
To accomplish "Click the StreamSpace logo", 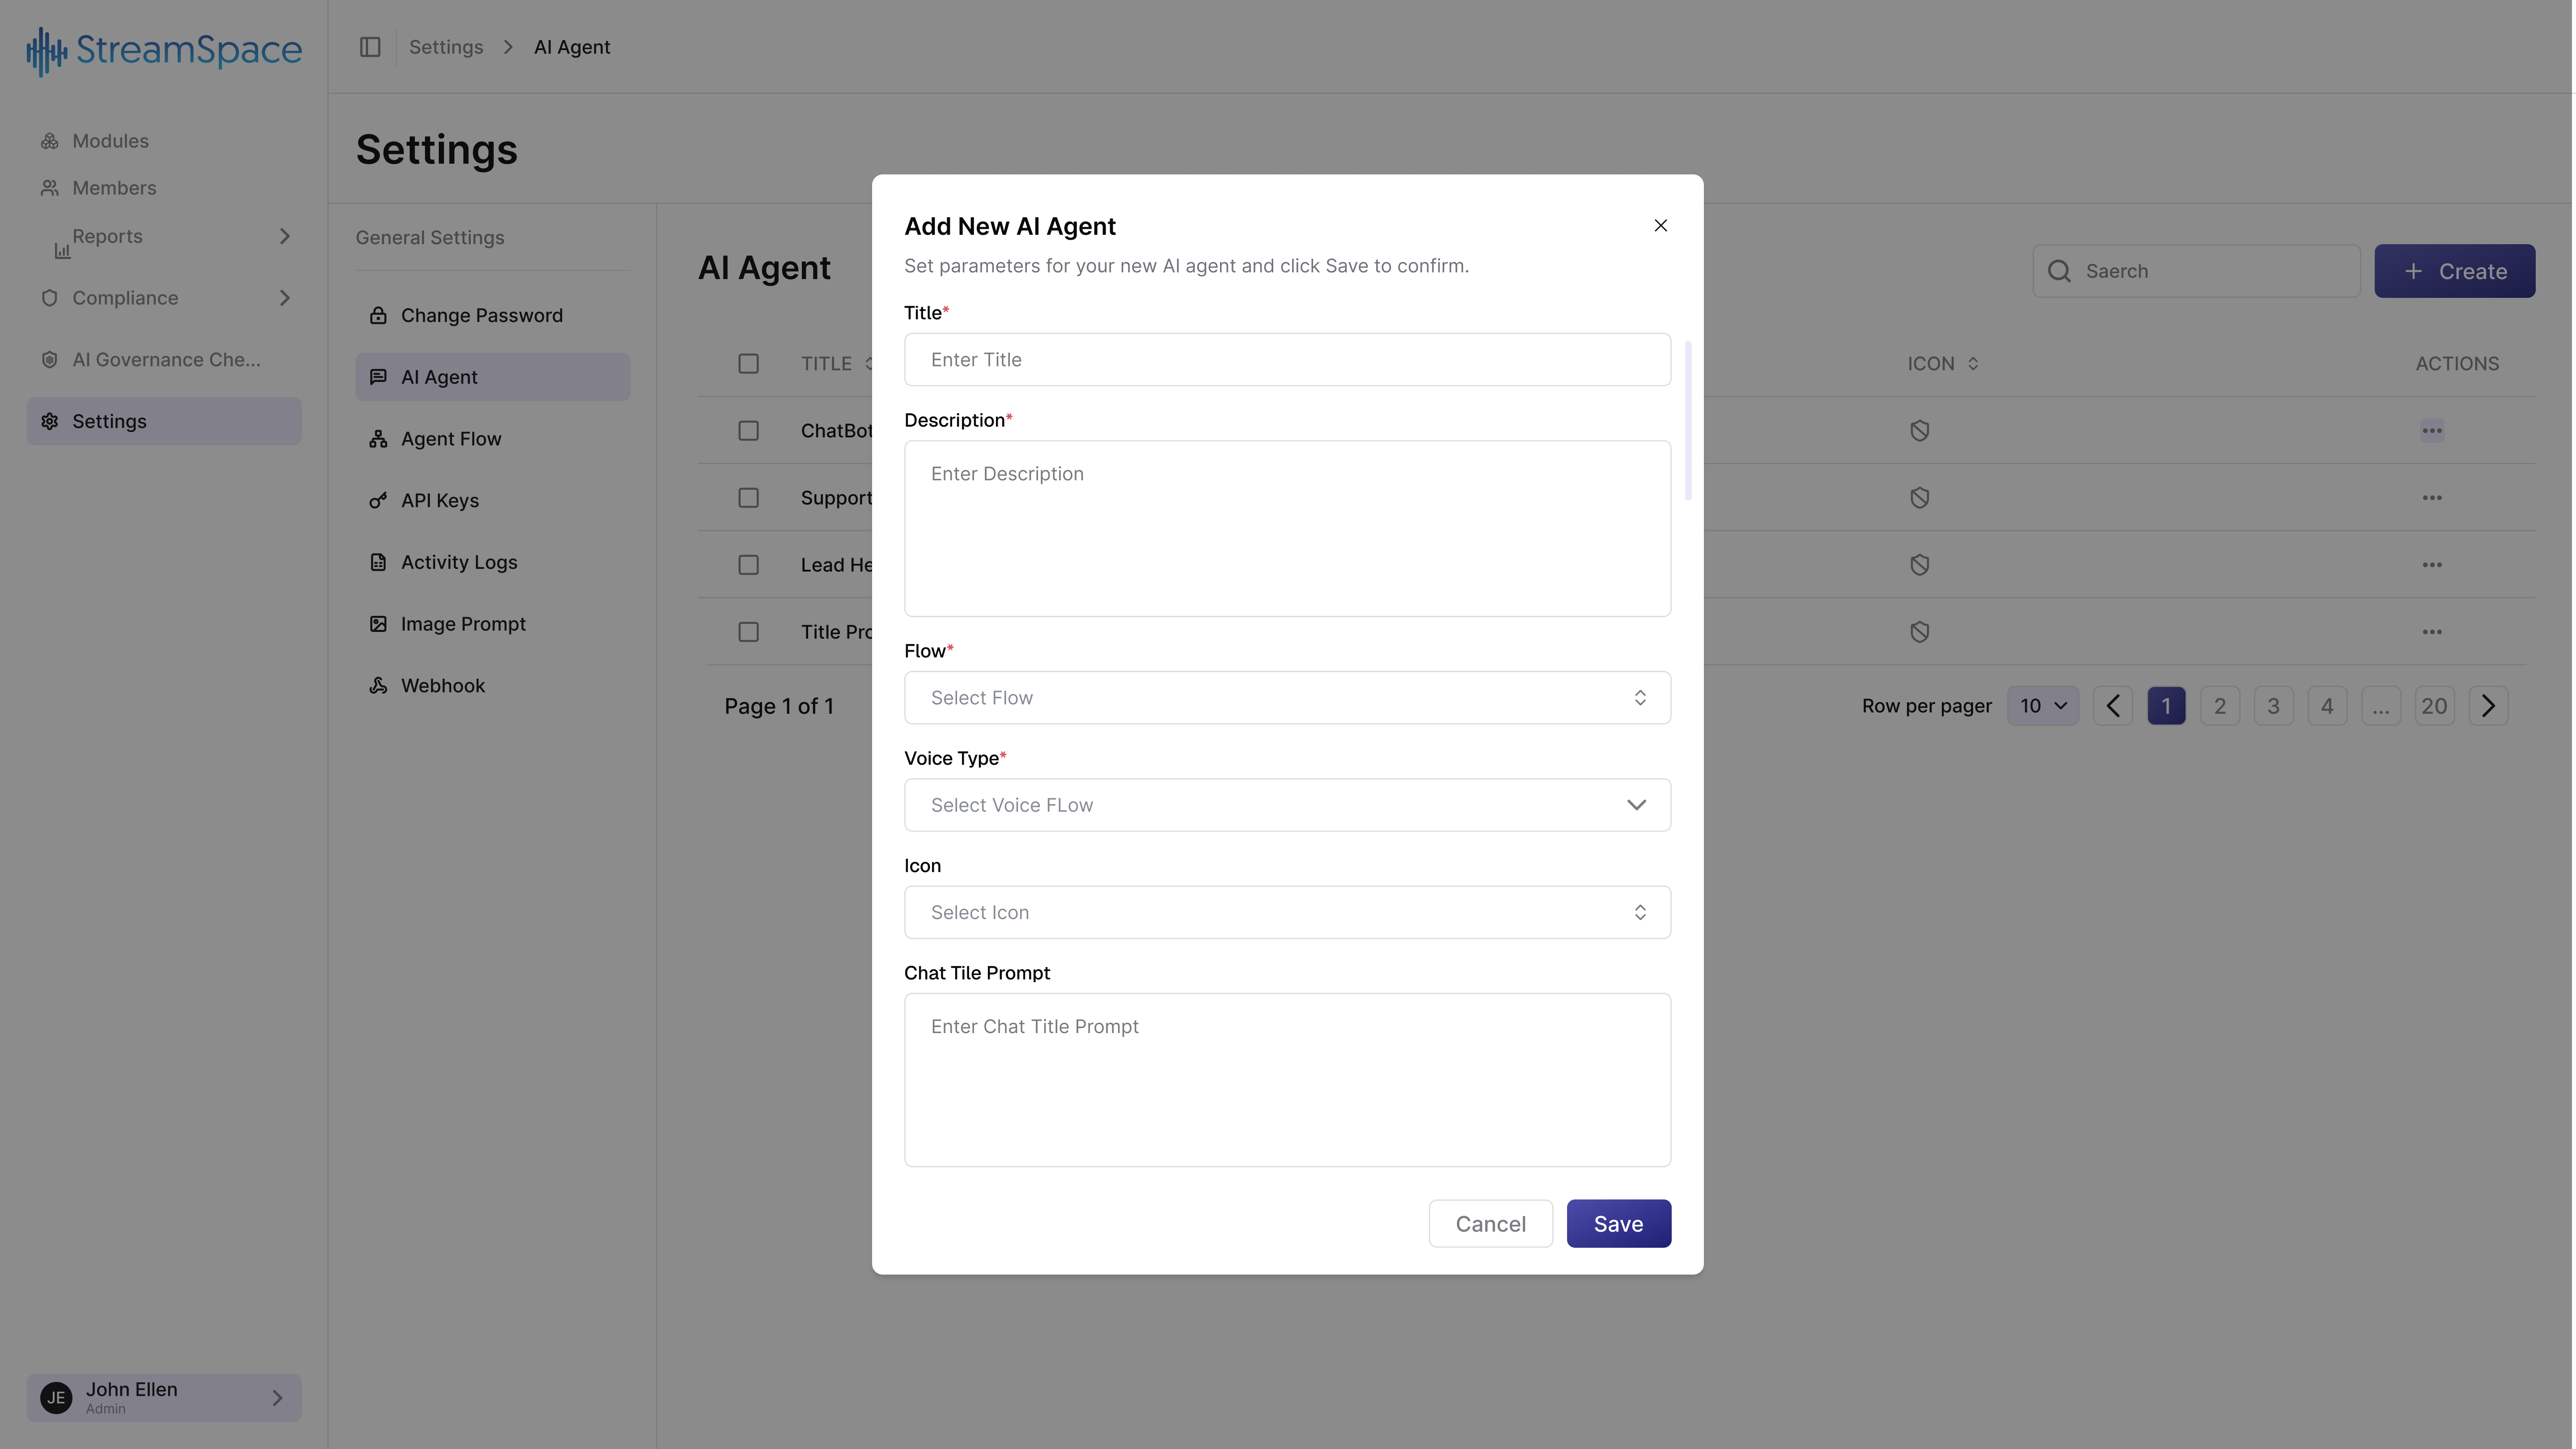I will [164, 50].
